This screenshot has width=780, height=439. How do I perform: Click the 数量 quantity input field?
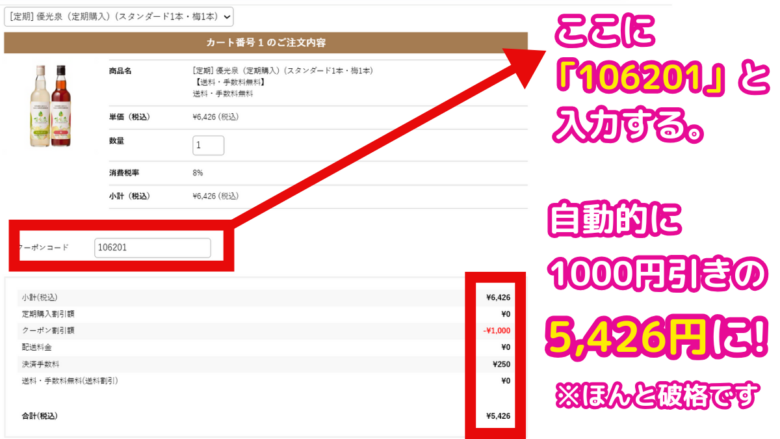coord(208,145)
